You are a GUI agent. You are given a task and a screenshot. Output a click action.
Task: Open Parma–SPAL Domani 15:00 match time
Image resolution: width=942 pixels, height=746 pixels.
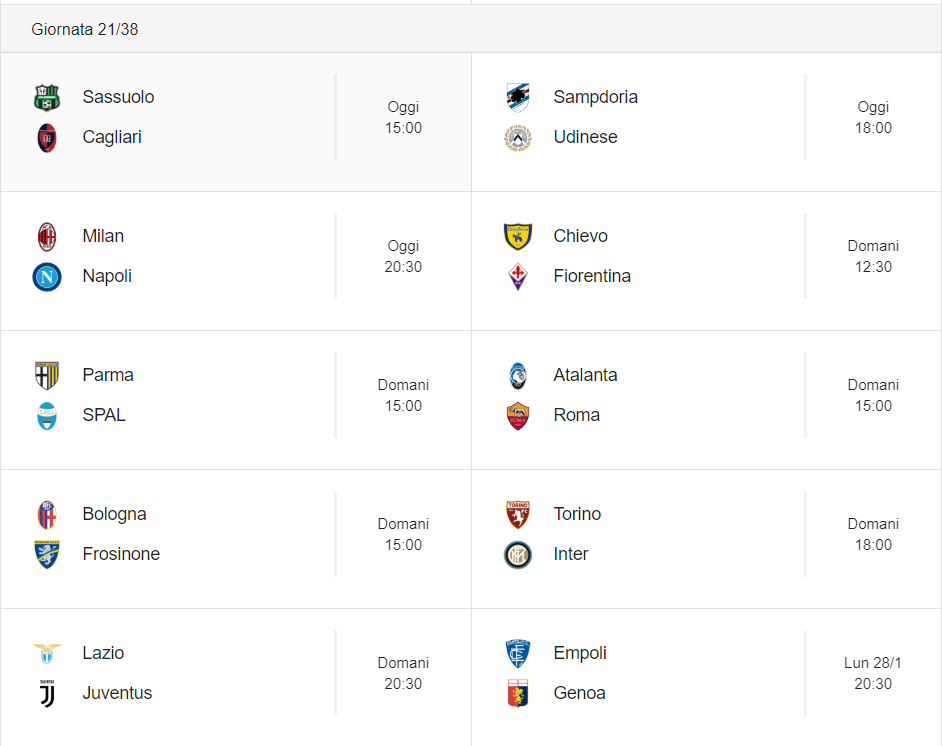click(x=403, y=395)
